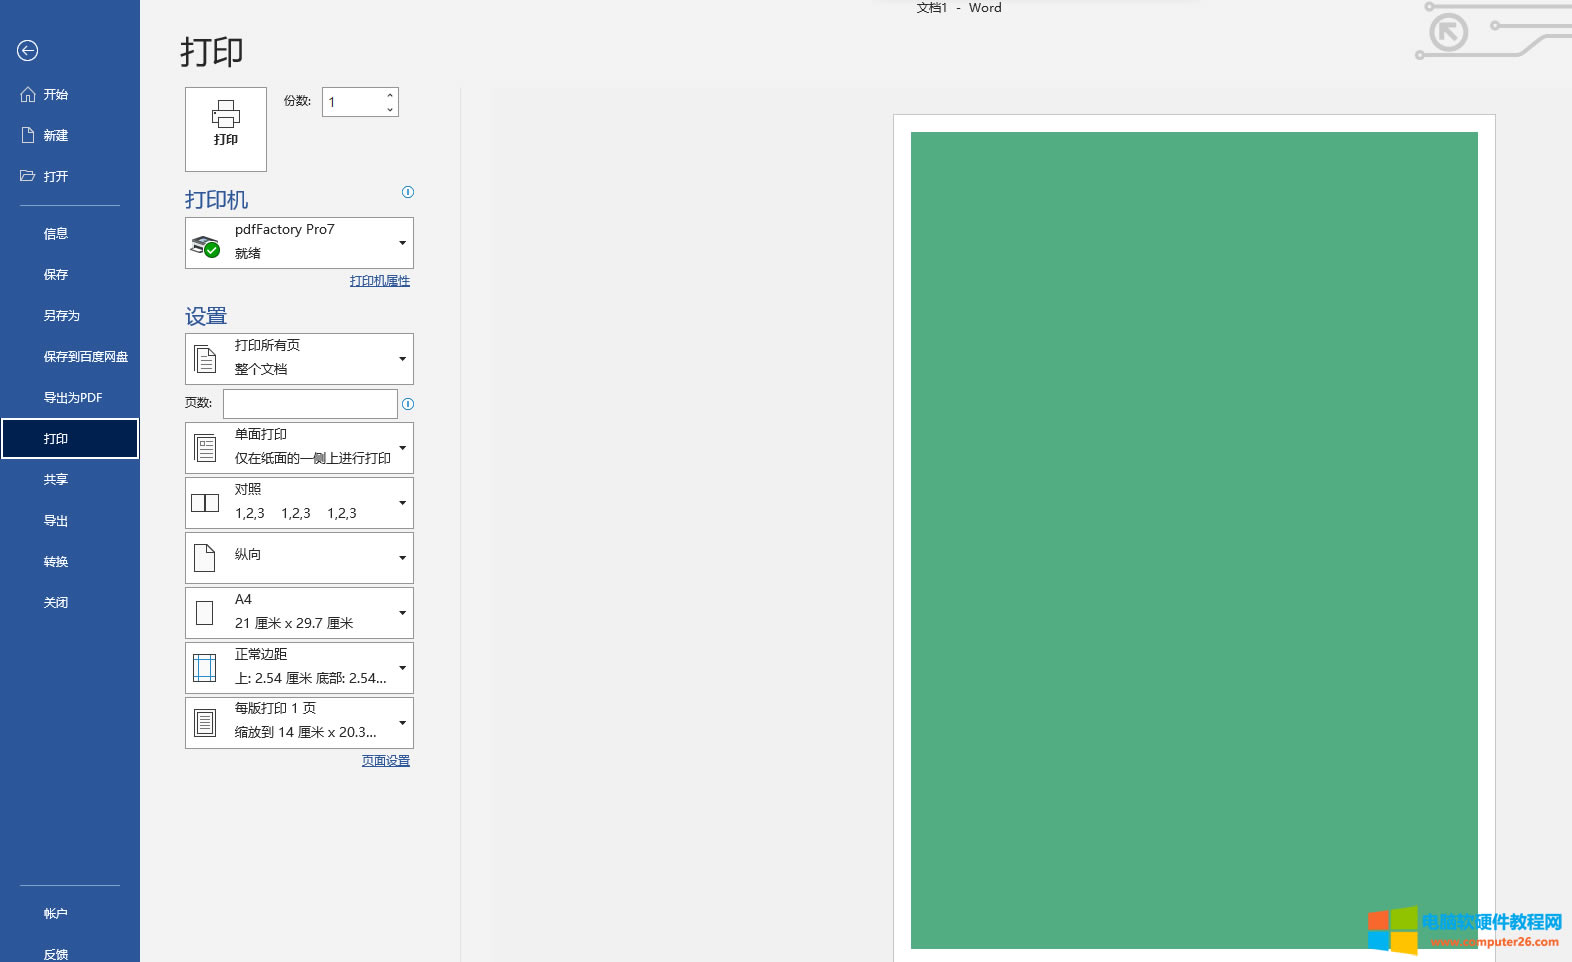Click the back arrow icon
This screenshot has width=1572, height=962.
[x=28, y=51]
